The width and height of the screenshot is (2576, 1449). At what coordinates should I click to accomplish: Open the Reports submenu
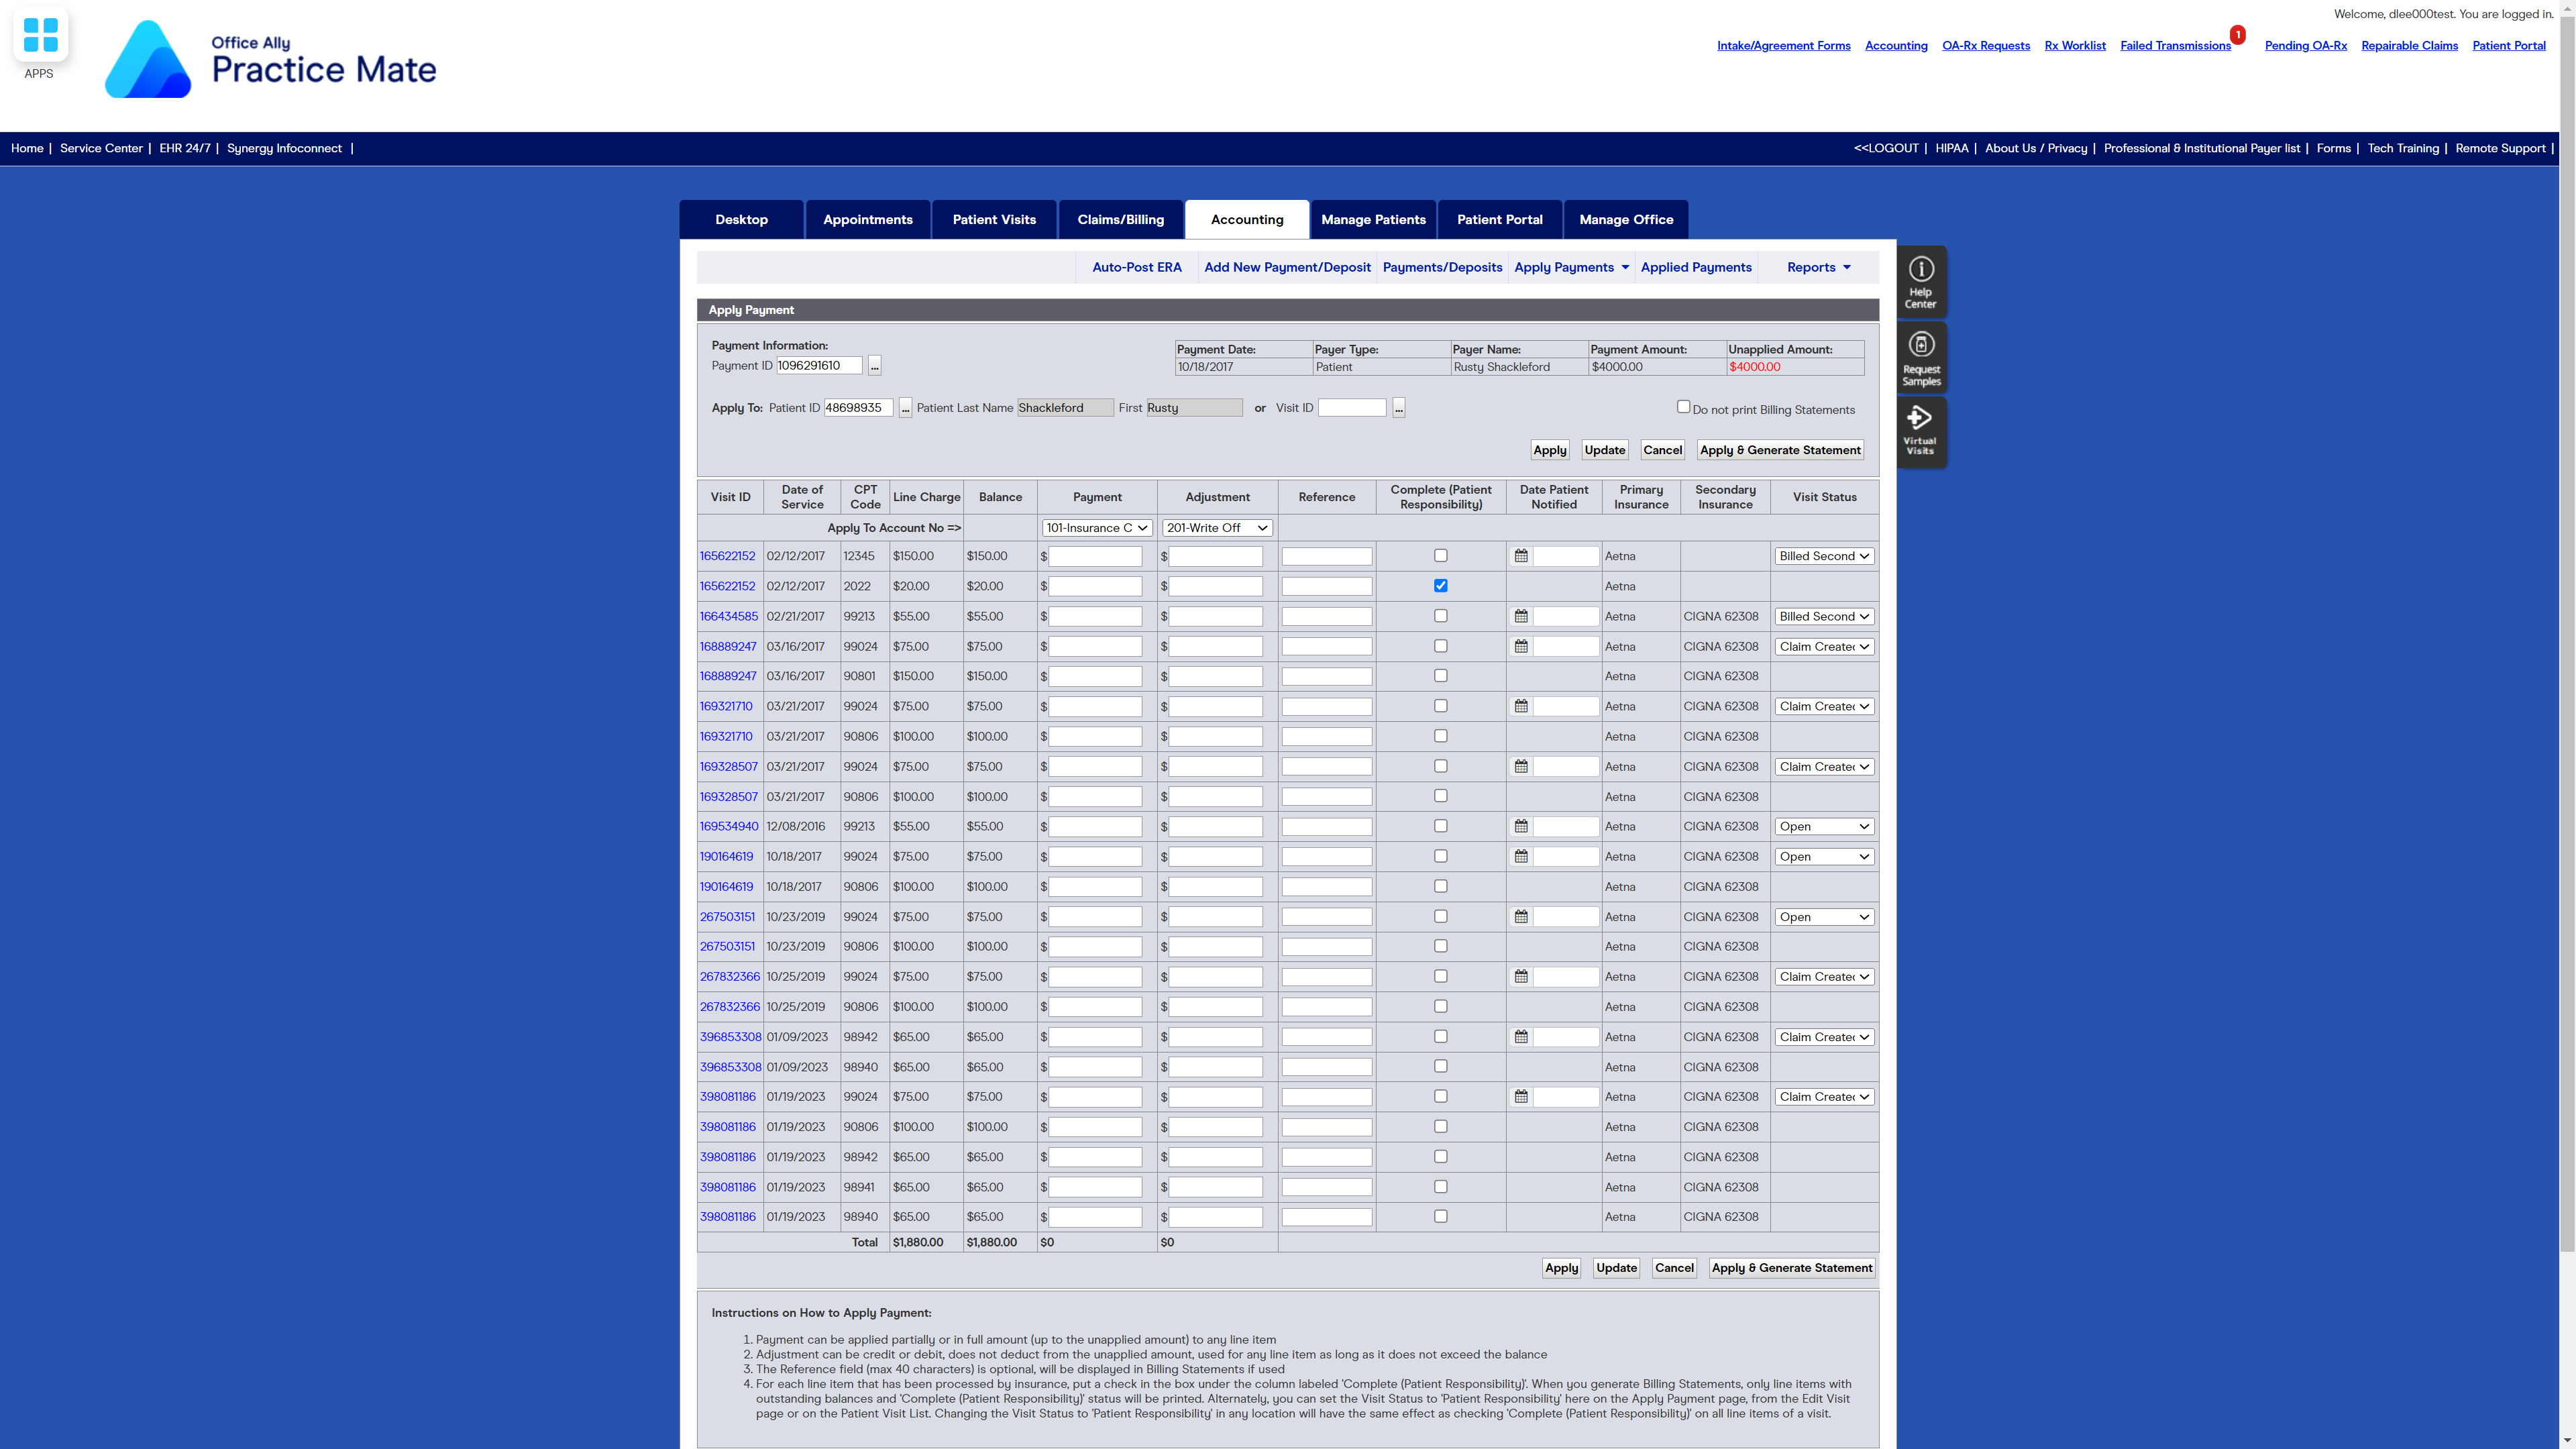click(1818, 267)
